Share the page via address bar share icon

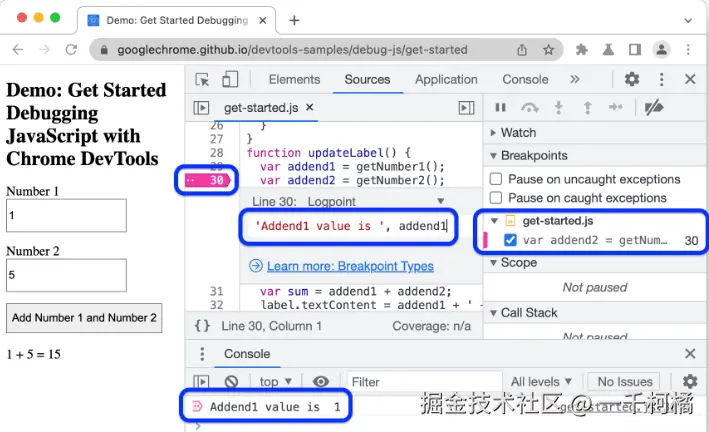[x=522, y=49]
